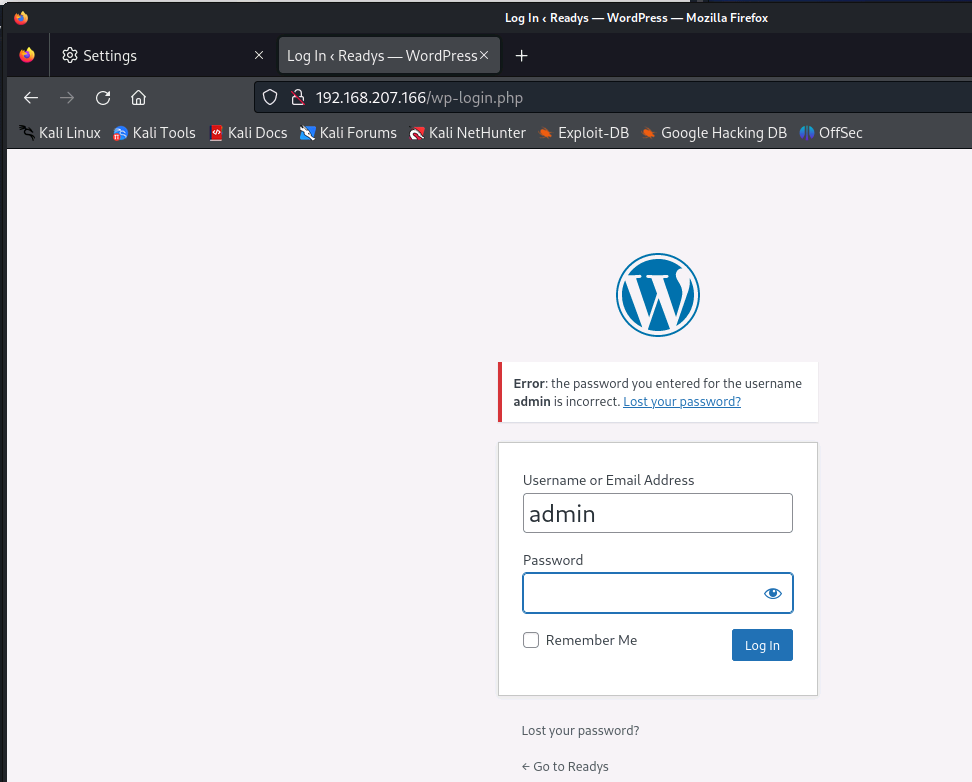Open Kali Forums bookmark
Image resolution: width=972 pixels, height=782 pixels.
pyautogui.click(x=348, y=133)
